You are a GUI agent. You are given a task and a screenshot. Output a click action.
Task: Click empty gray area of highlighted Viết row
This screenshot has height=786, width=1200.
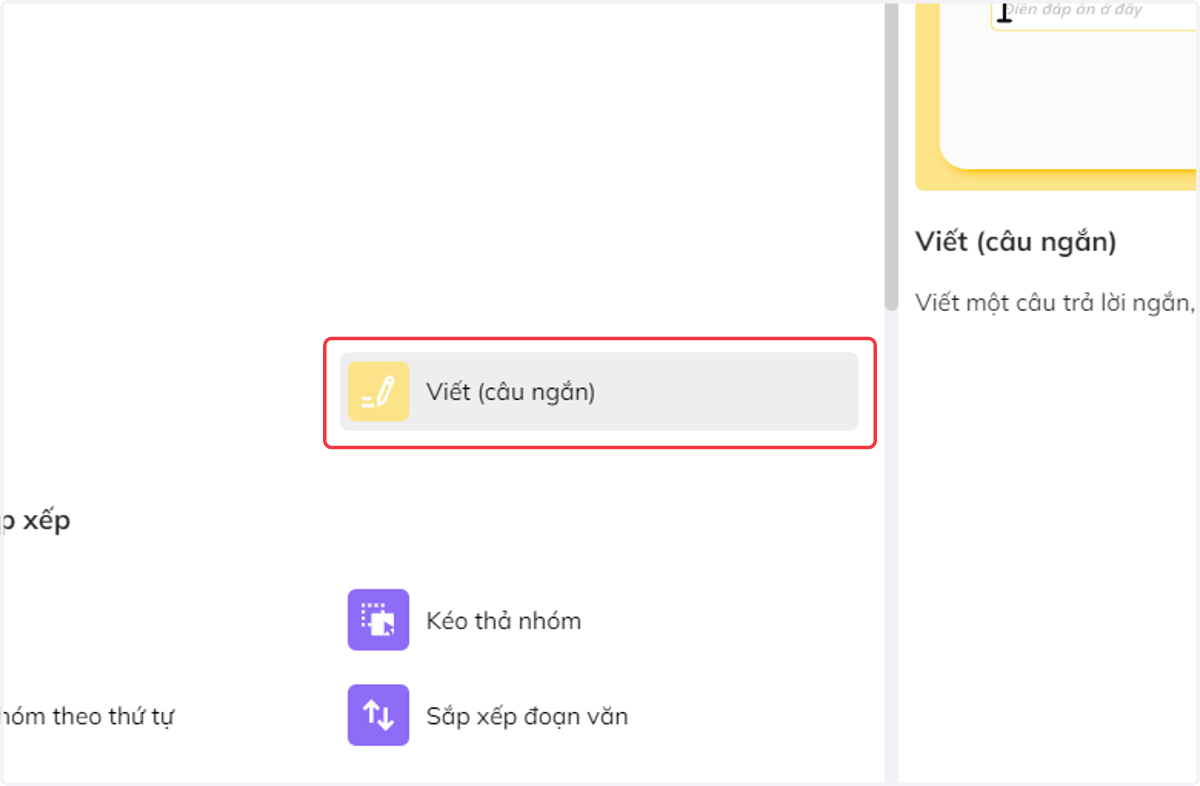point(725,391)
